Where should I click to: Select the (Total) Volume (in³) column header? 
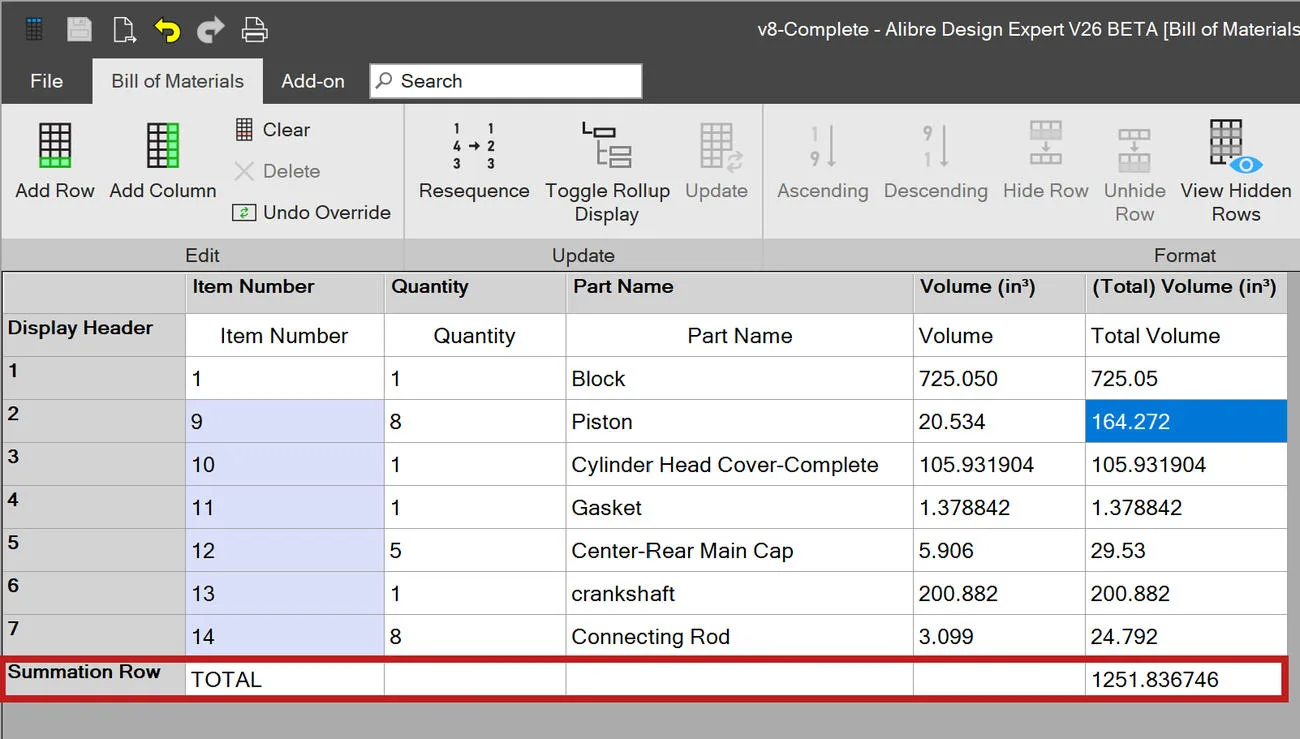coord(1186,292)
